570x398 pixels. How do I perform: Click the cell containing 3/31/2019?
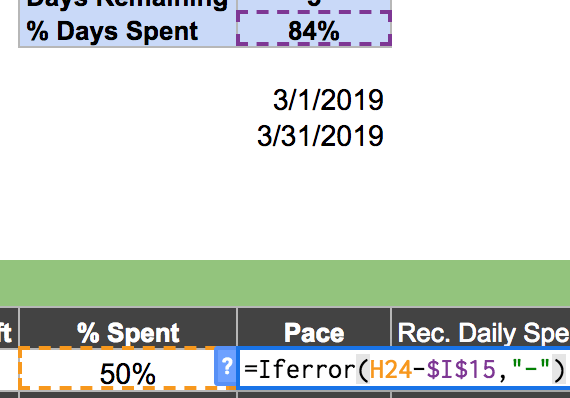[x=314, y=136]
